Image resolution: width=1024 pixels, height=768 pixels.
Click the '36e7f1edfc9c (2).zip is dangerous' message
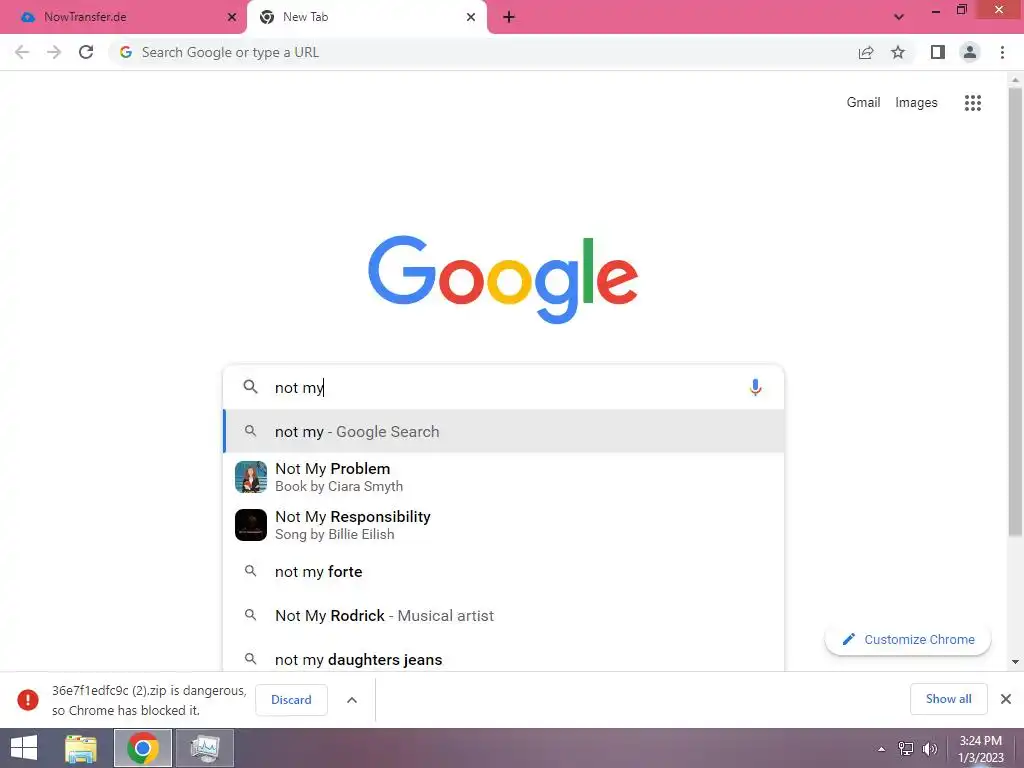tap(149, 700)
